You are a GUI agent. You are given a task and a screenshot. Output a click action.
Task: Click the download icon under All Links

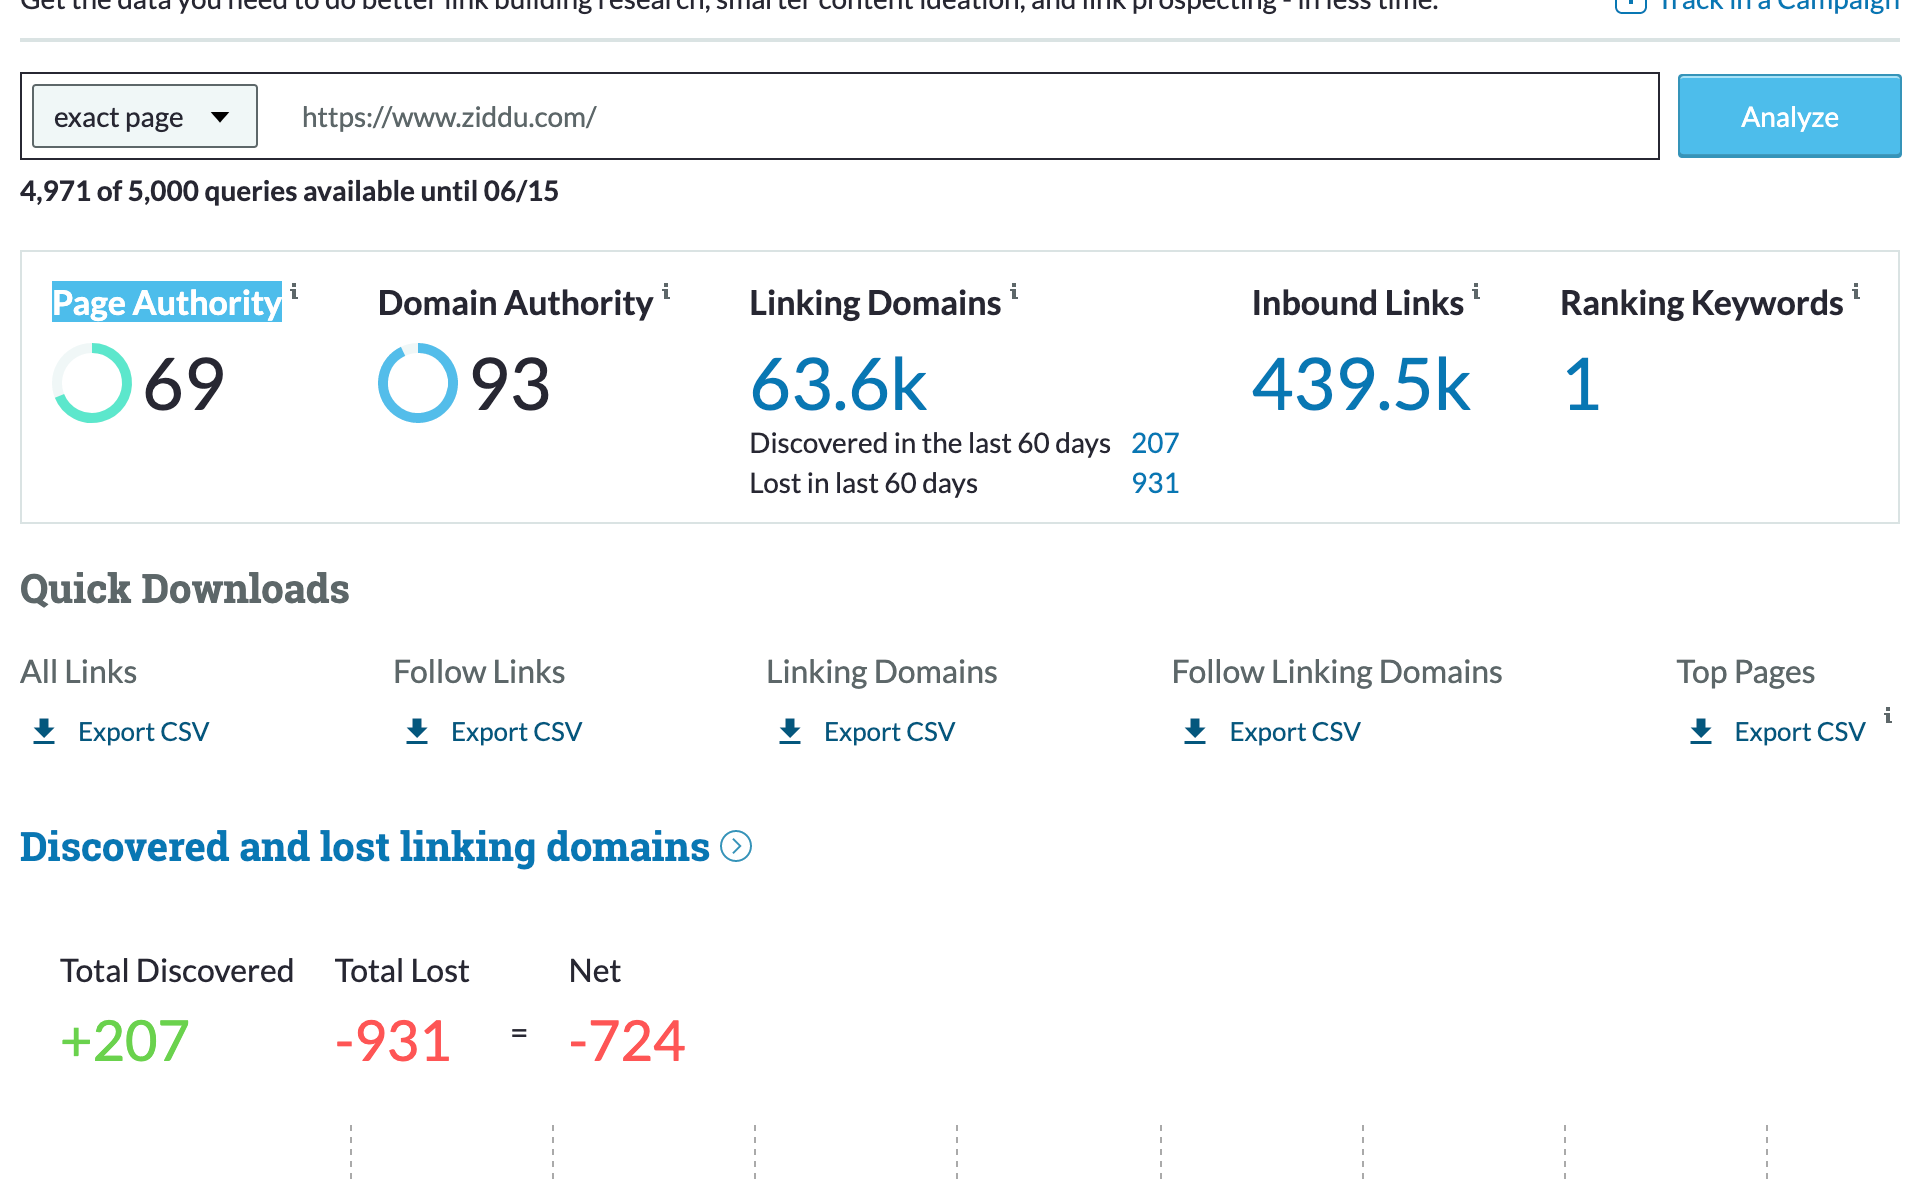pos(44,731)
